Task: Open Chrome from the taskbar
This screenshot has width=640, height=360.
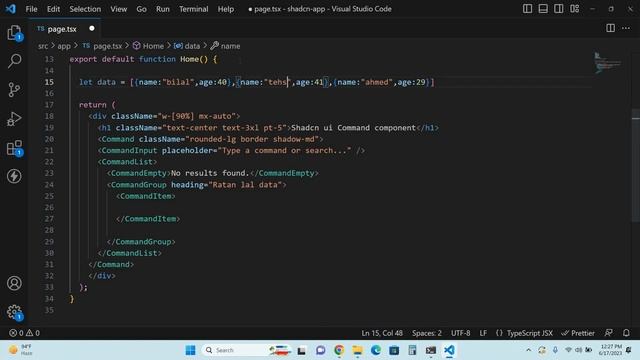Action: coord(339,350)
